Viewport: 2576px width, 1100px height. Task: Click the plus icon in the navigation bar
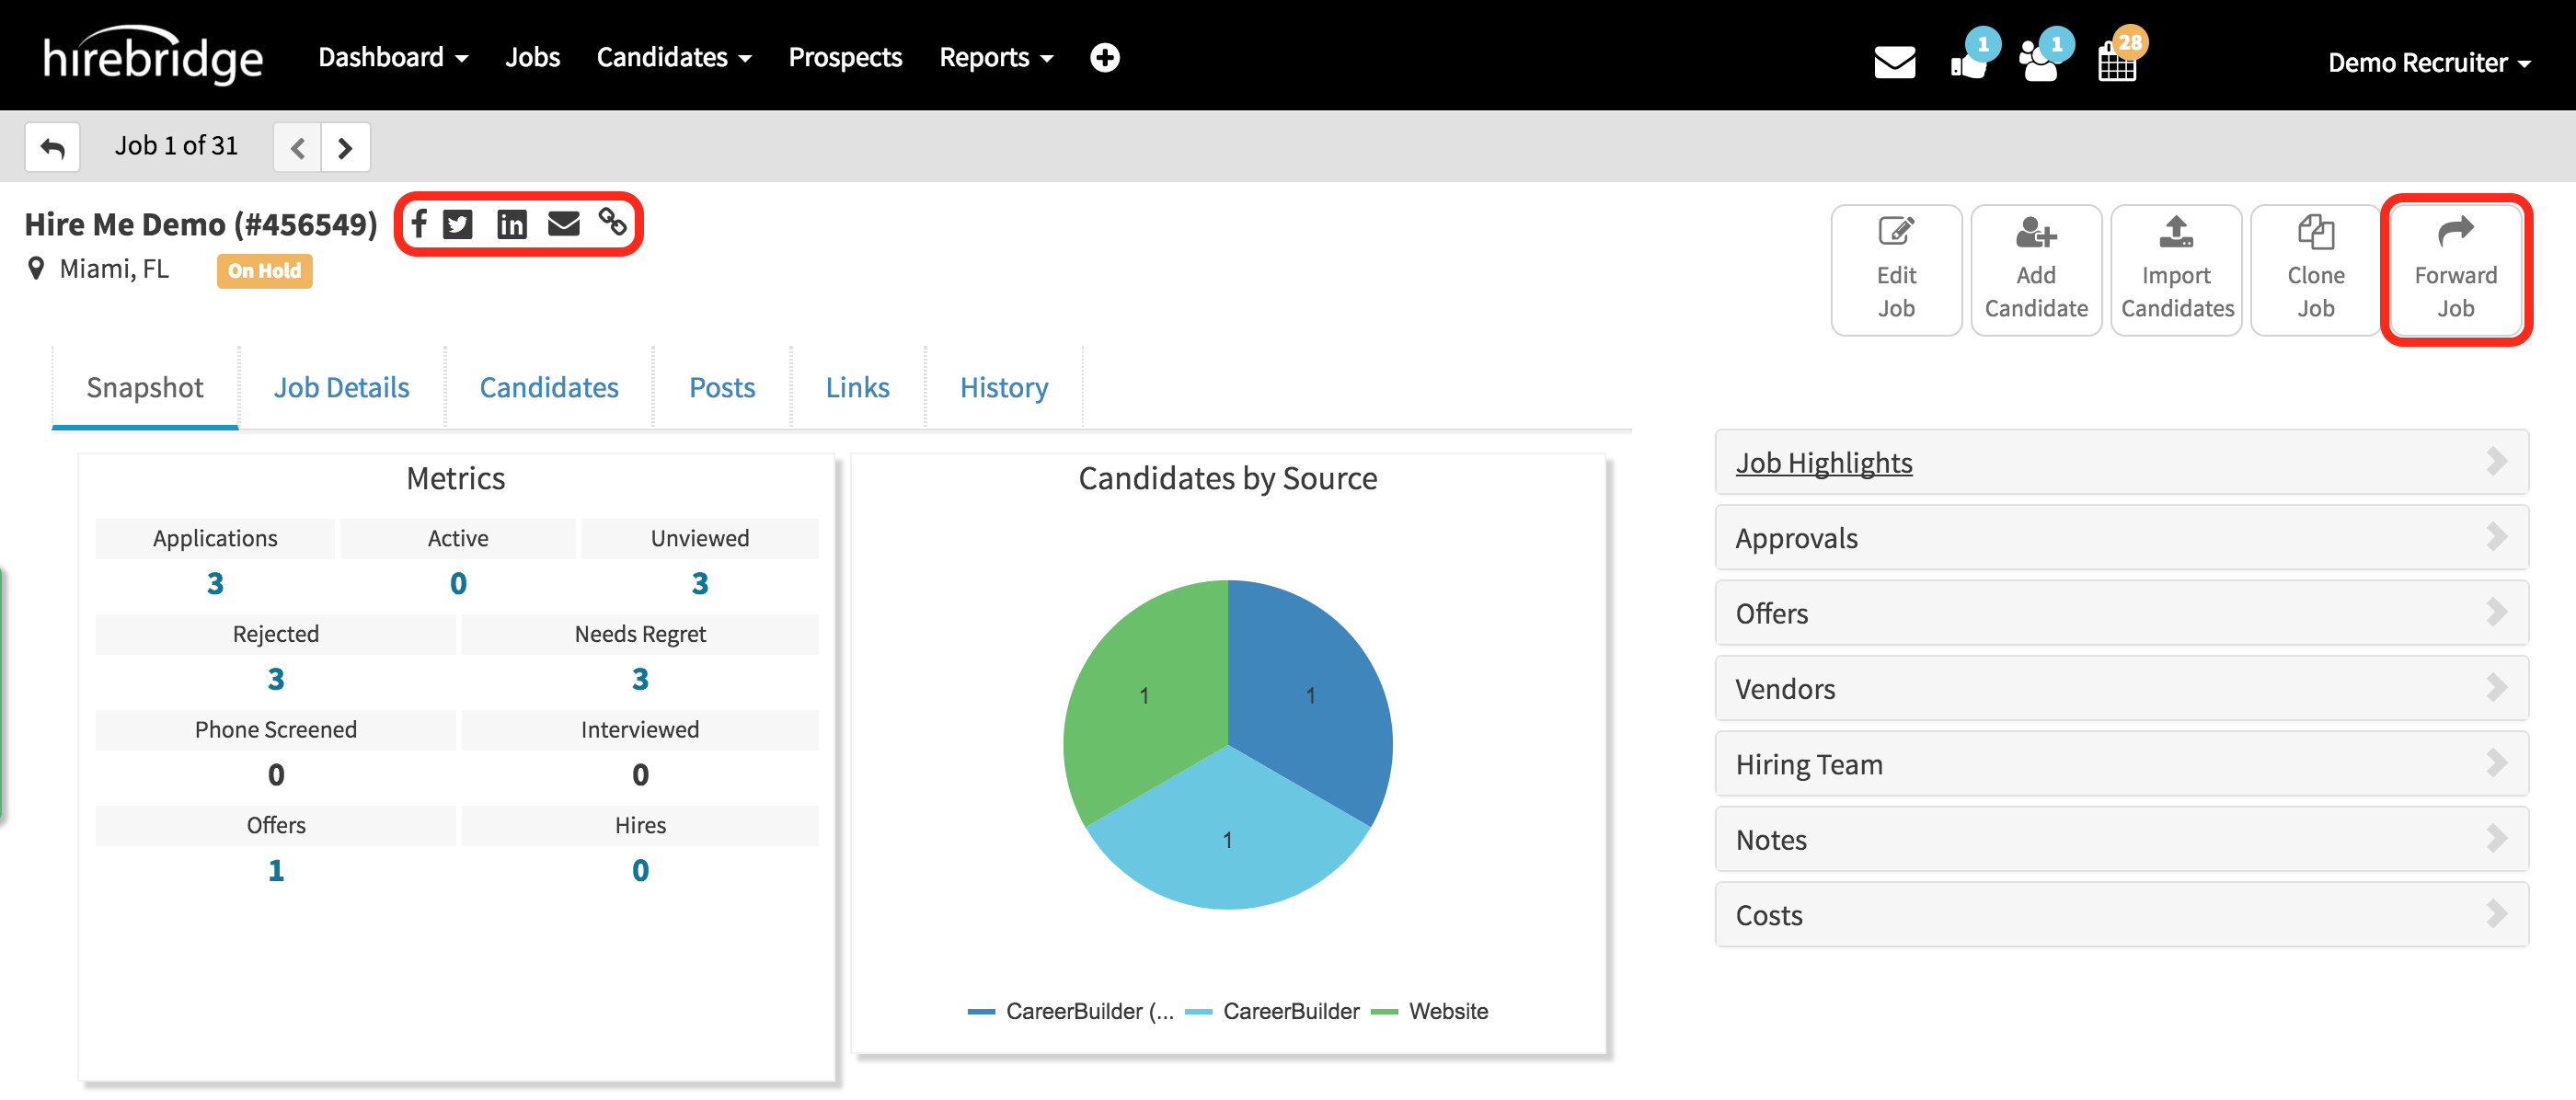pos(1104,57)
